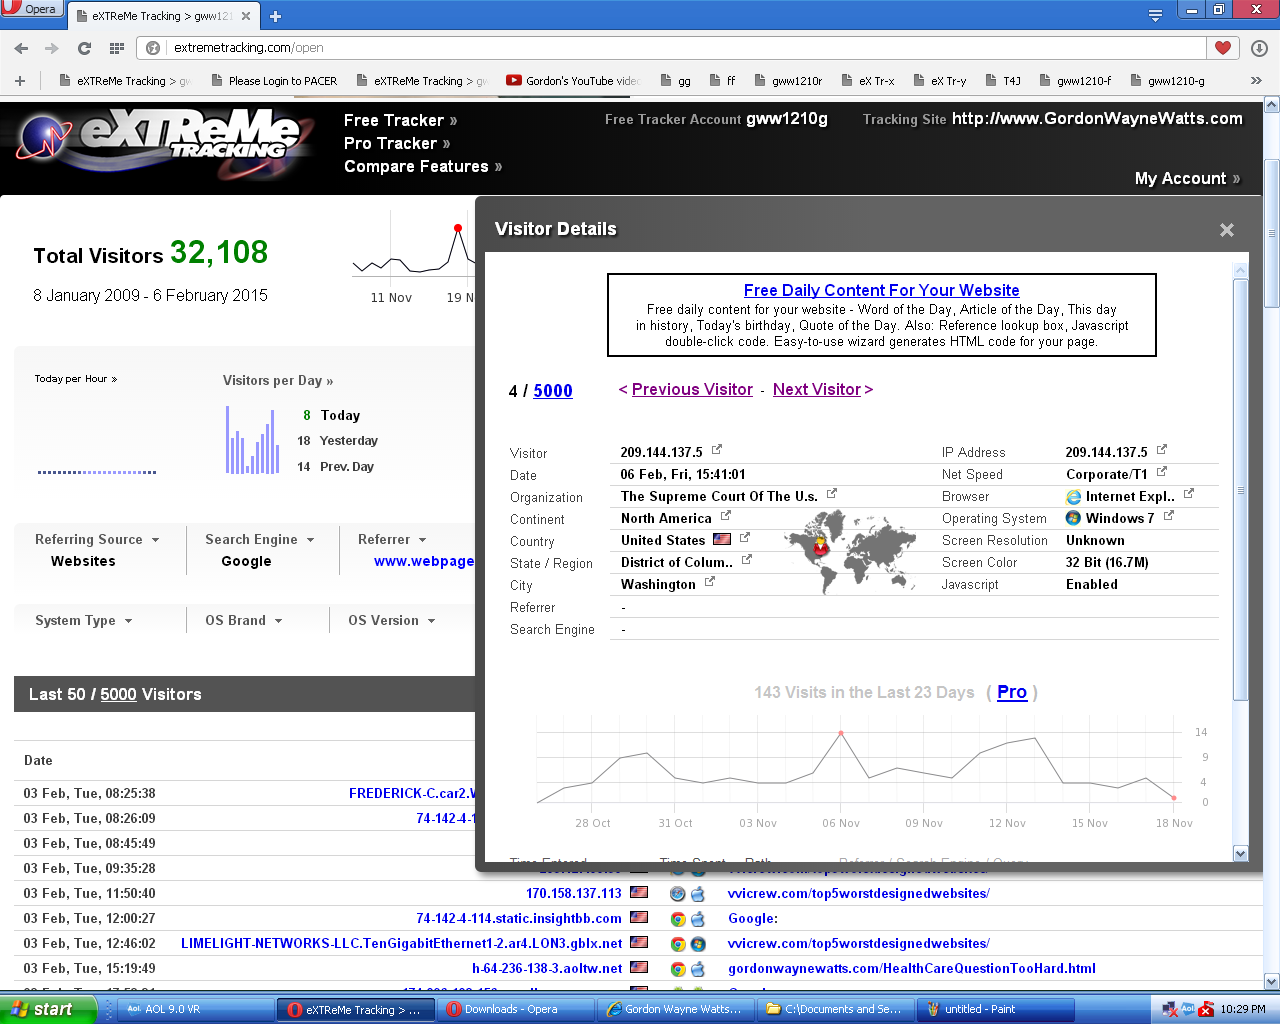Open external link icon beside Windows 7
This screenshot has height=1024, width=1280.
(1168, 516)
